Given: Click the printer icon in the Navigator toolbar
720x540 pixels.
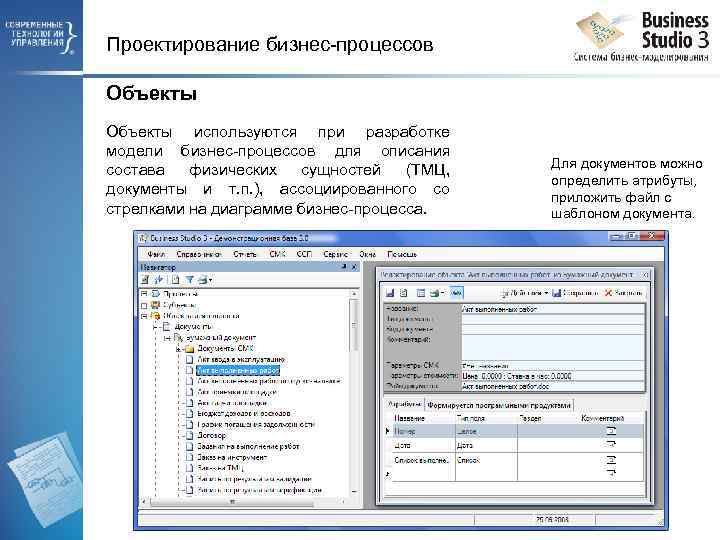Looking at the screenshot, I should pyautogui.click(x=202, y=280).
